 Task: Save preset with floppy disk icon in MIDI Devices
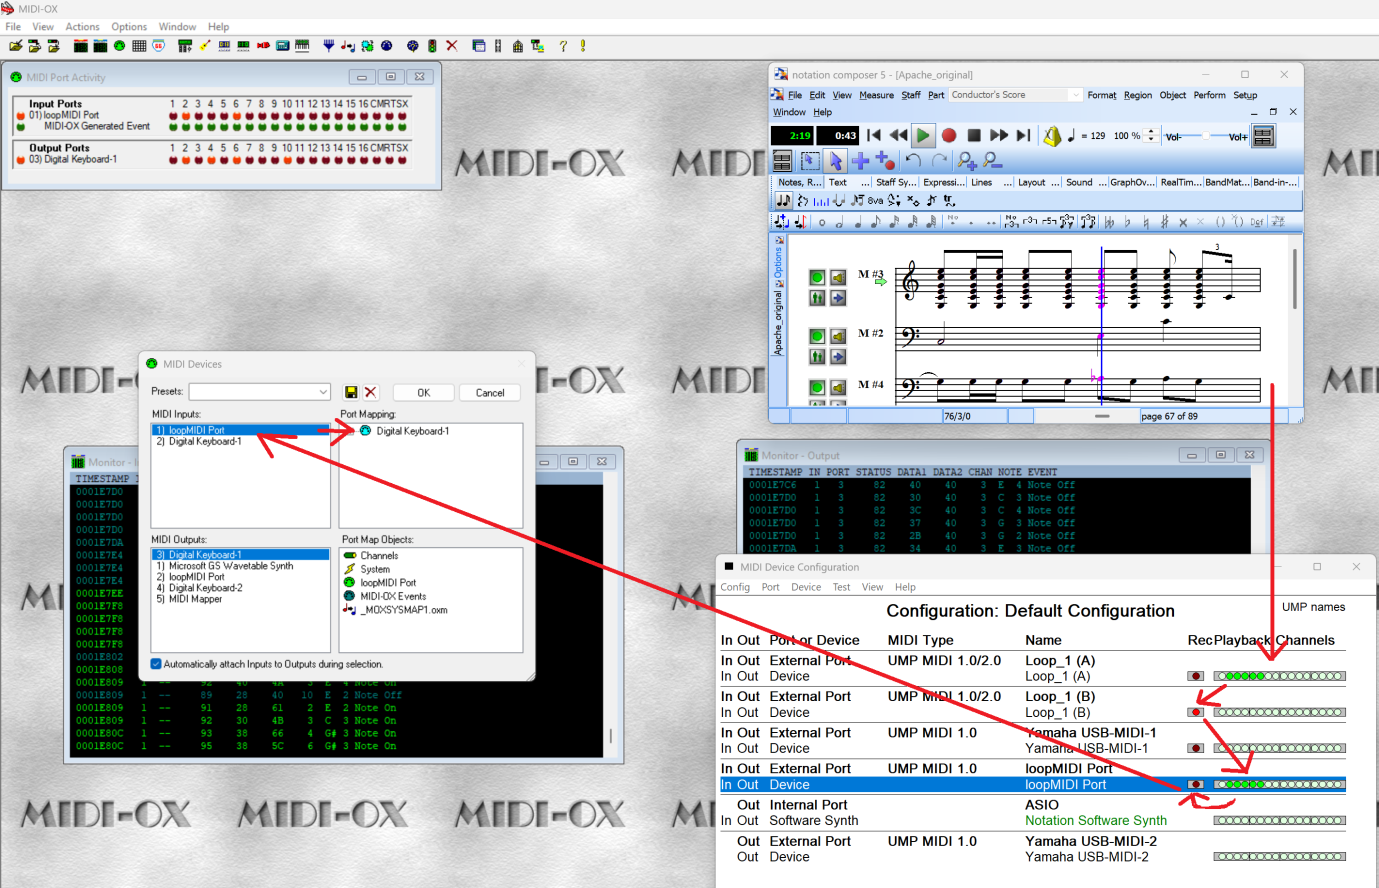[351, 392]
